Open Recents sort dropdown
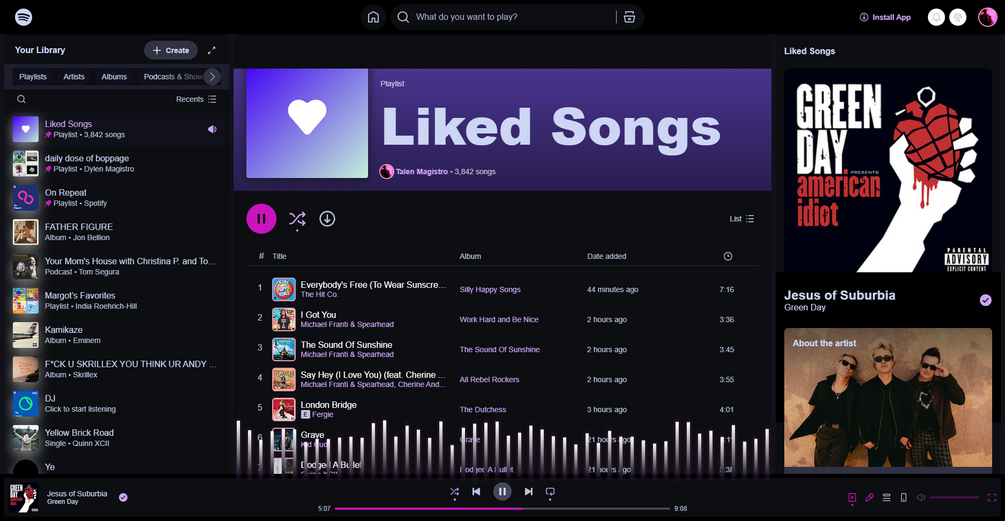Viewport: 1005px width, 521px height. coord(196,99)
